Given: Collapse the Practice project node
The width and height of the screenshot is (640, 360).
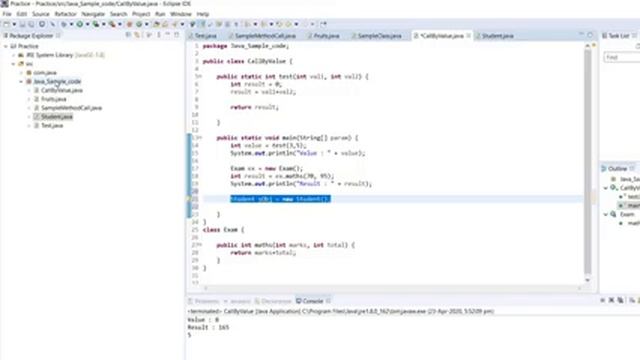Looking at the screenshot, I should pos(6,46).
